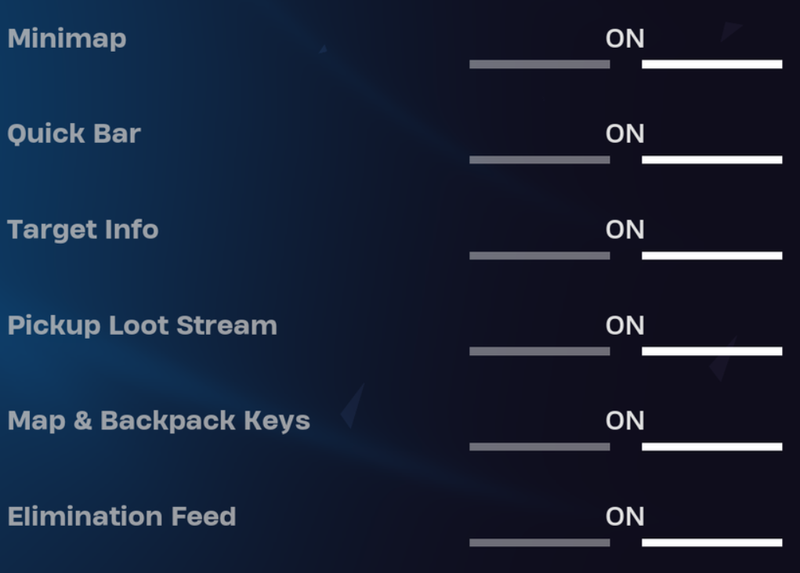Click the white right segment for Target Info
800x573 pixels.
click(x=711, y=256)
